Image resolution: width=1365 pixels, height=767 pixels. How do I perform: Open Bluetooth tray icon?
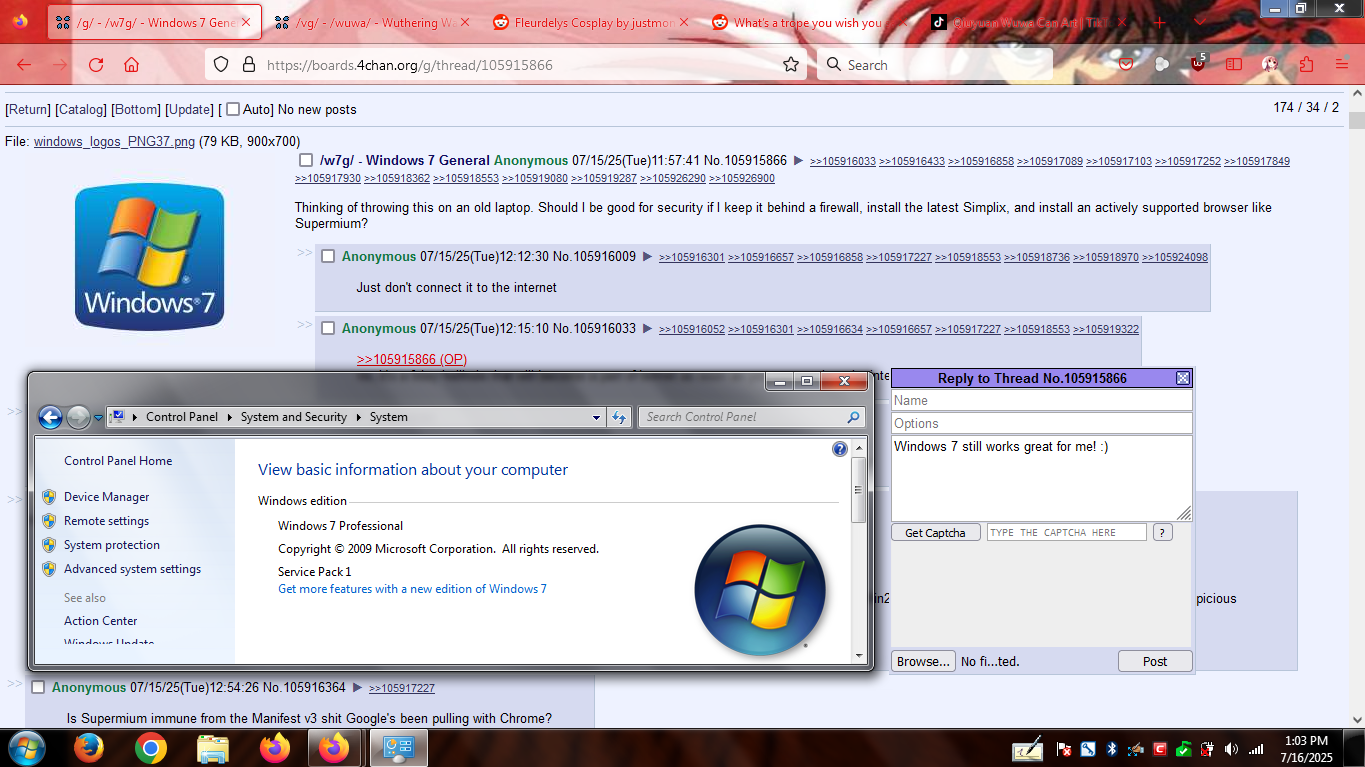pos(1111,749)
